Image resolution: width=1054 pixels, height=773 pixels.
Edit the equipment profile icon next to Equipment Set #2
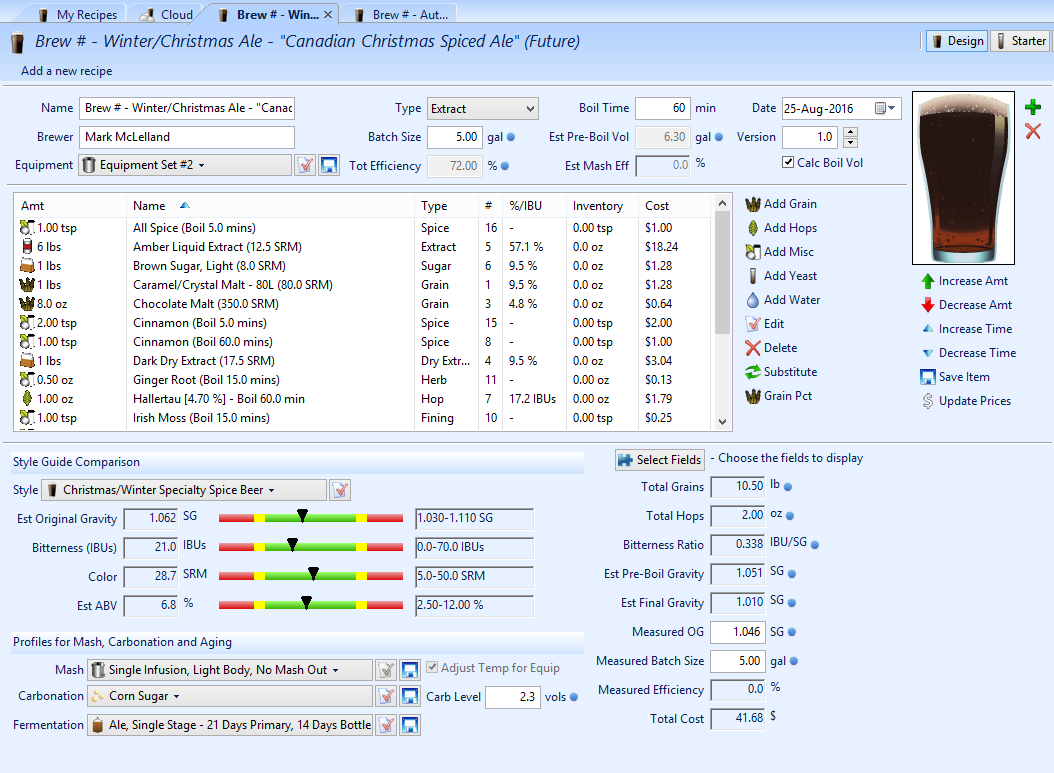click(305, 165)
